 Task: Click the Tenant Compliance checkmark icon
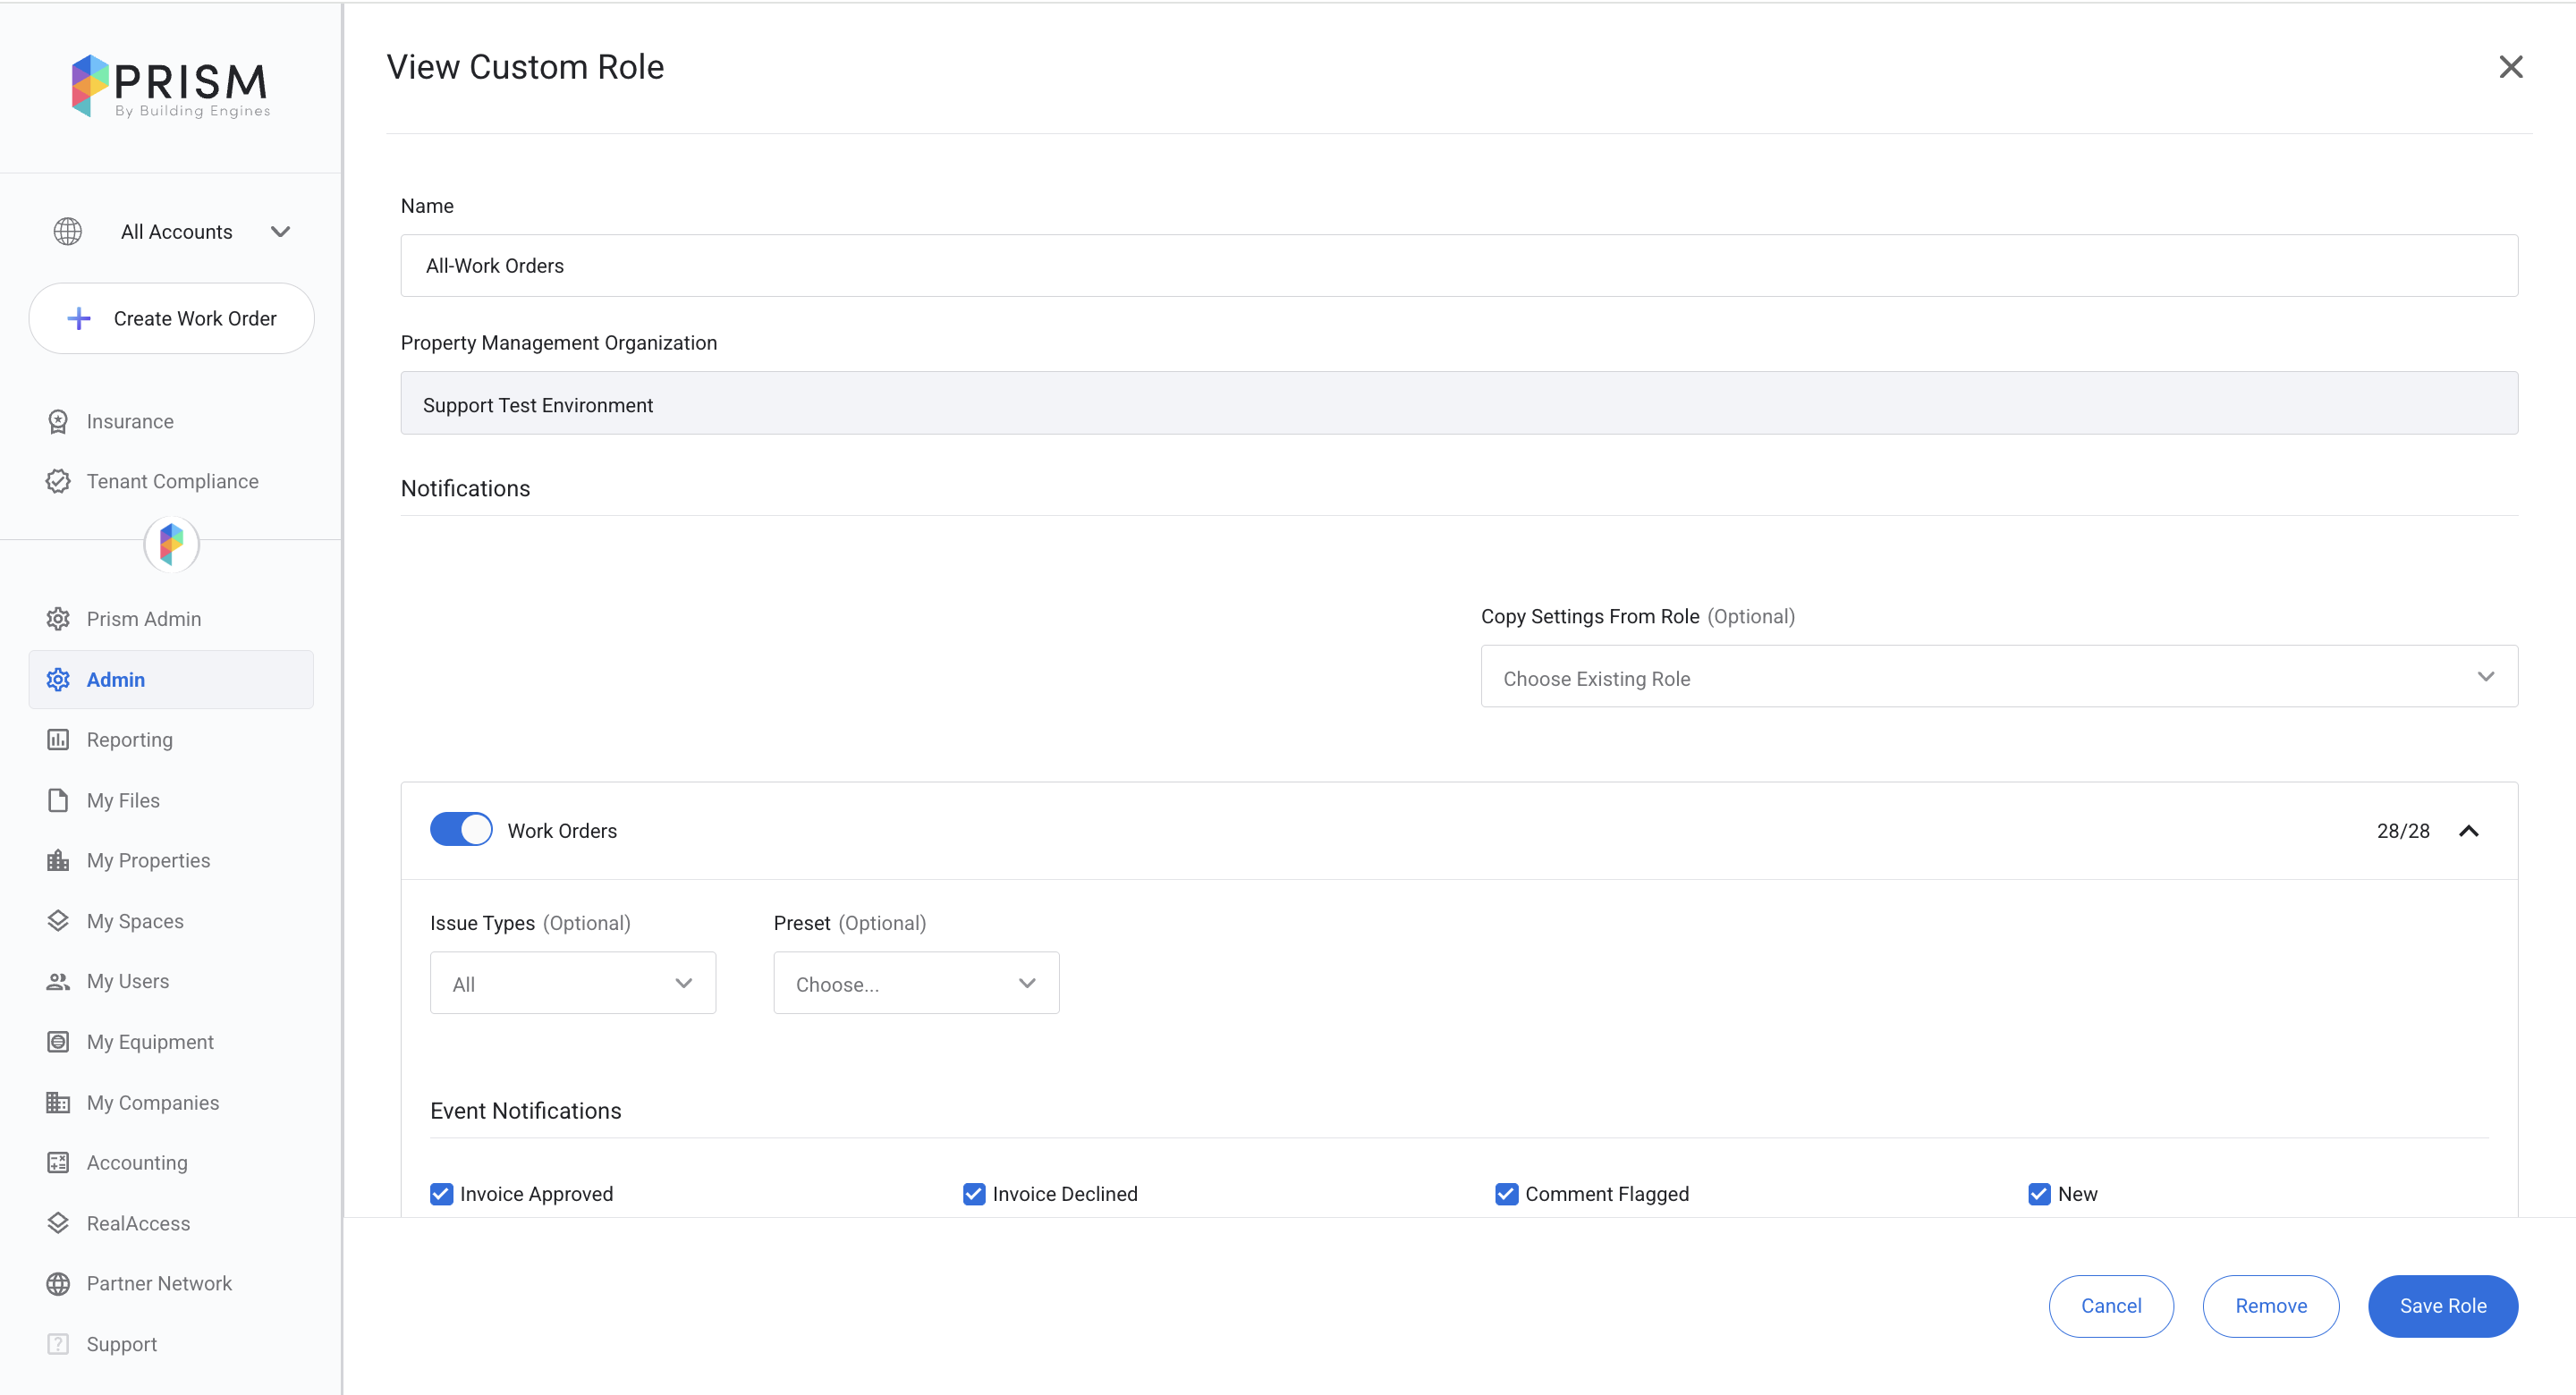tap(58, 482)
